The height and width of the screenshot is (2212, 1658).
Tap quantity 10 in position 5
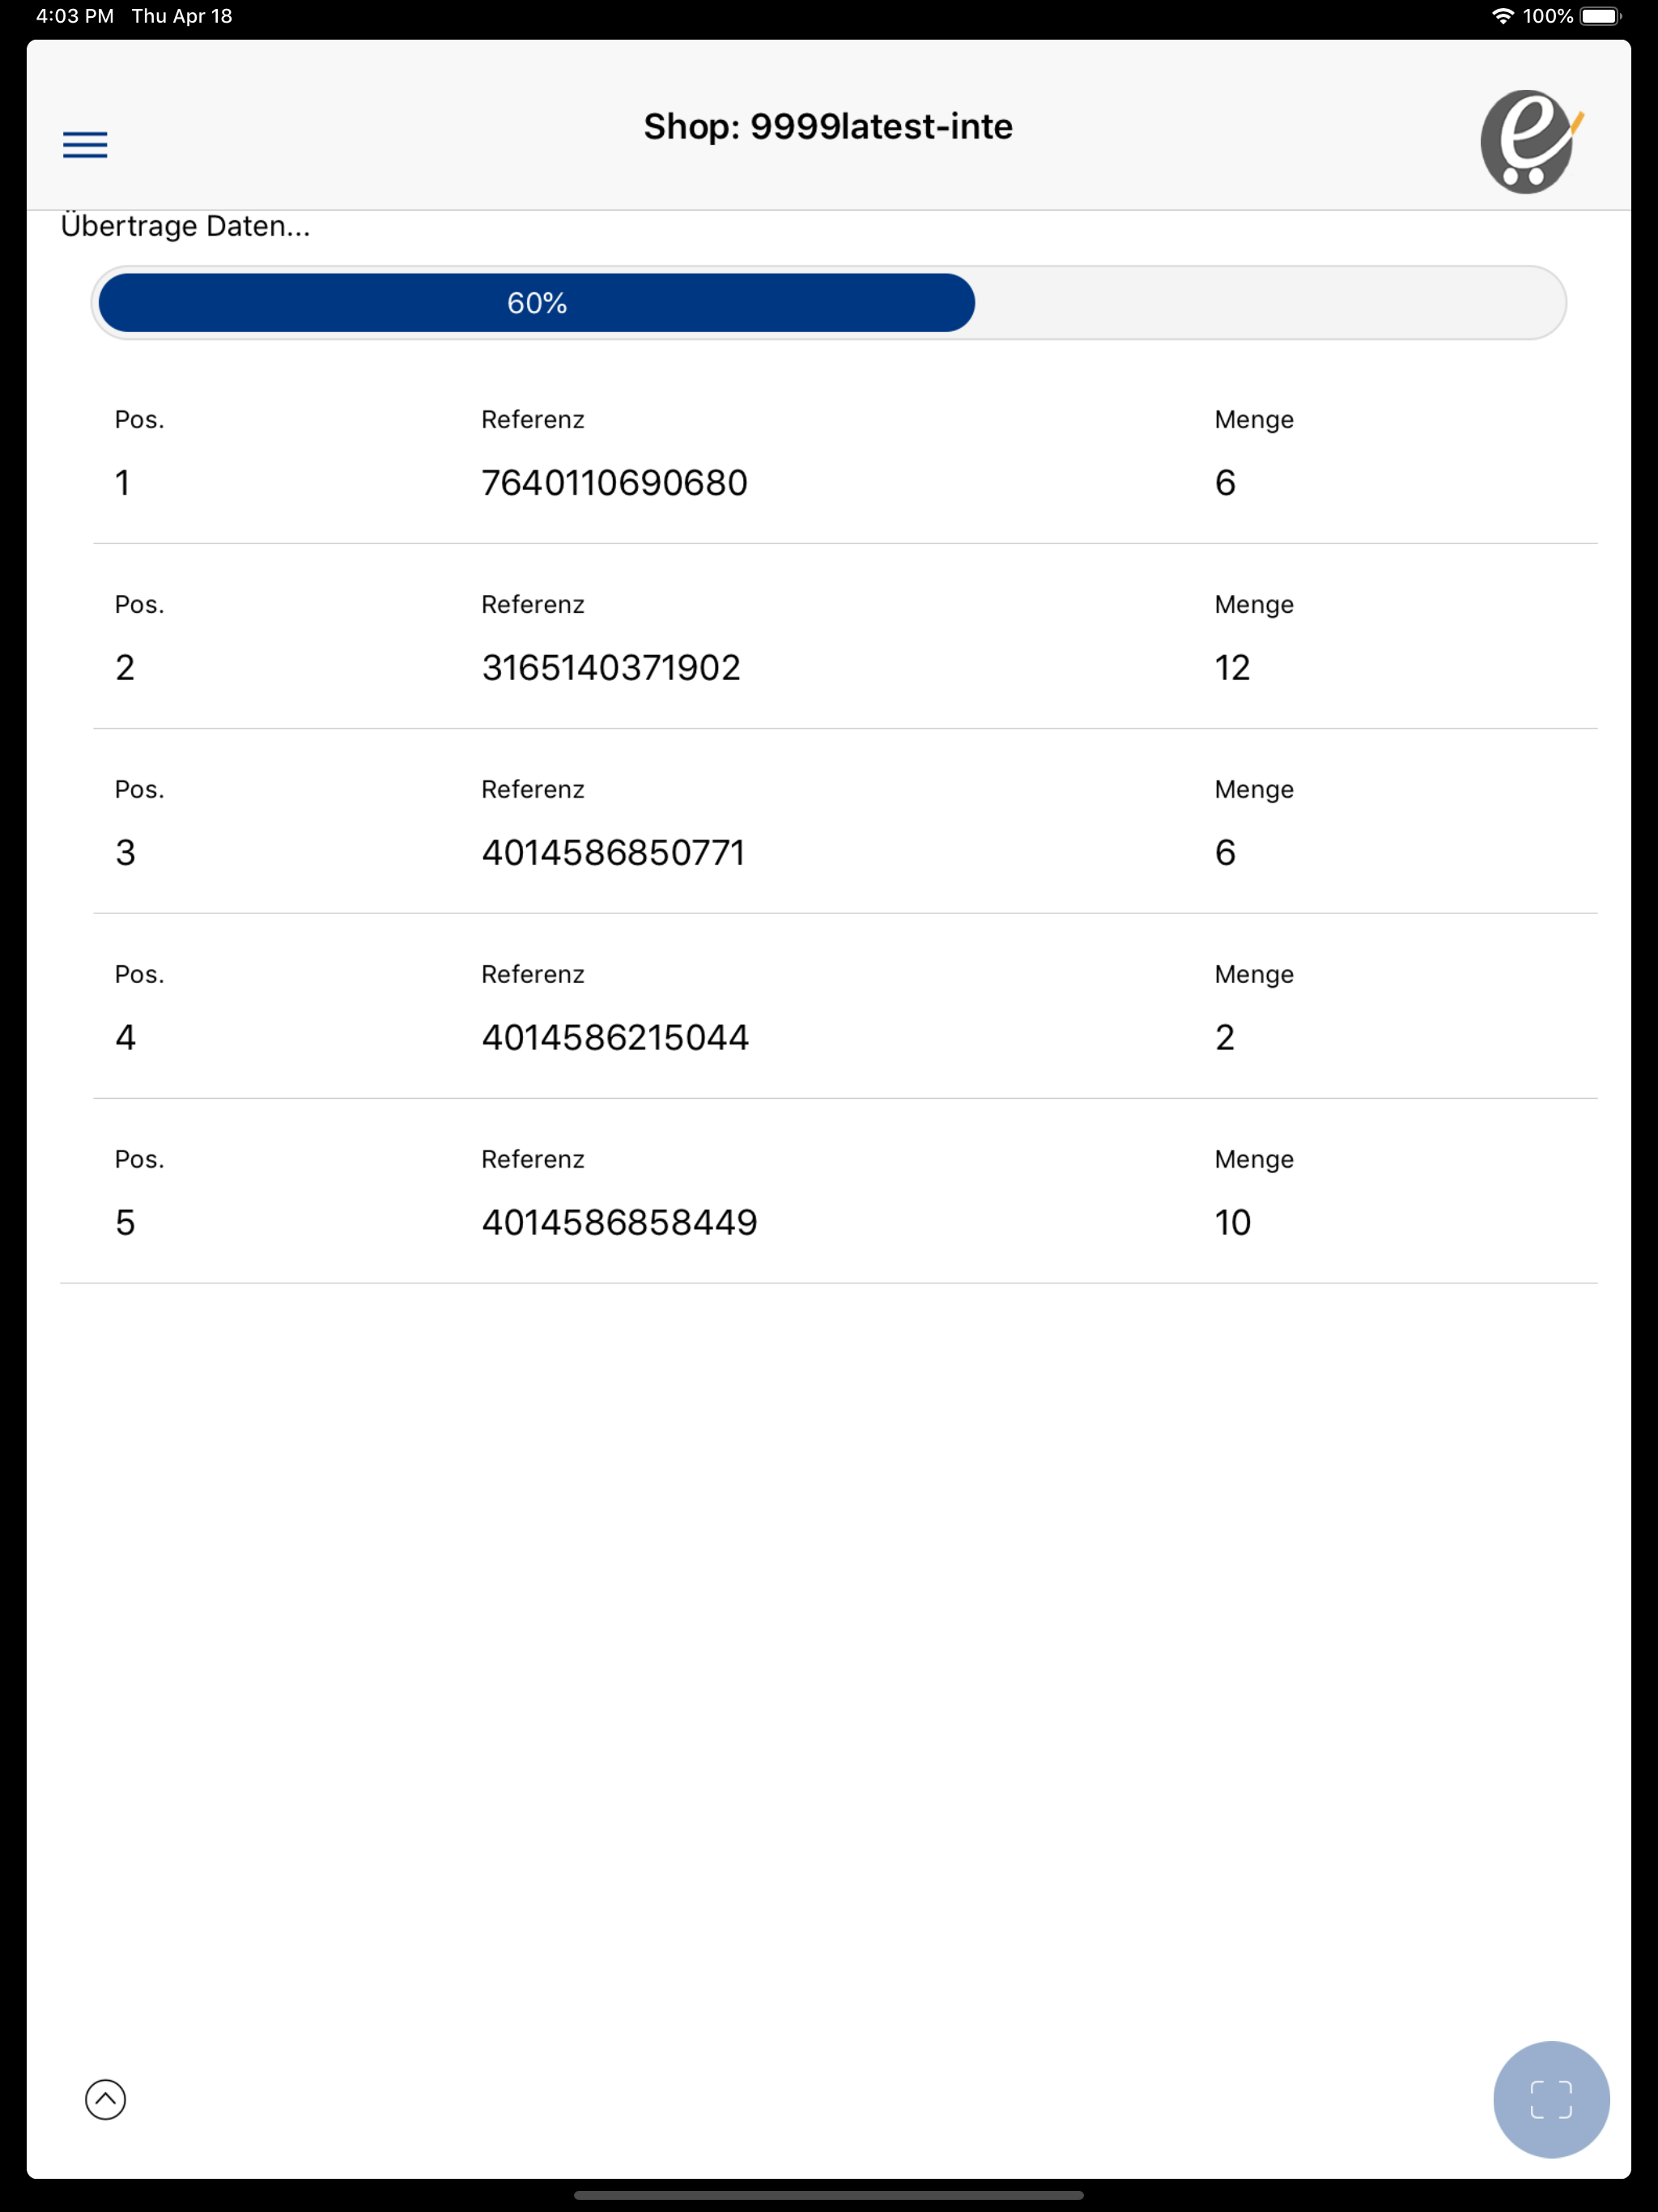[x=1232, y=1223]
